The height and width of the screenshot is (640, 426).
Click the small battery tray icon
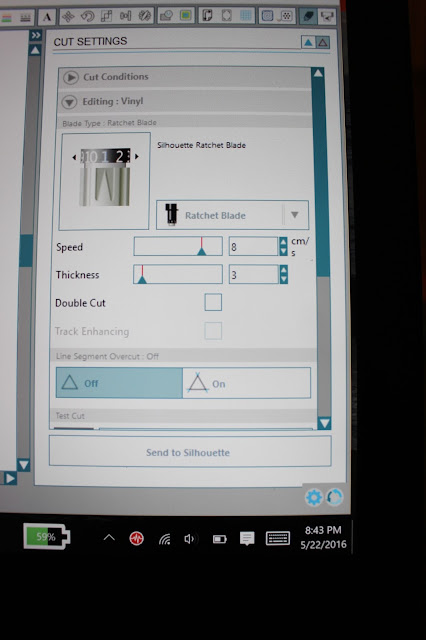tap(220, 540)
